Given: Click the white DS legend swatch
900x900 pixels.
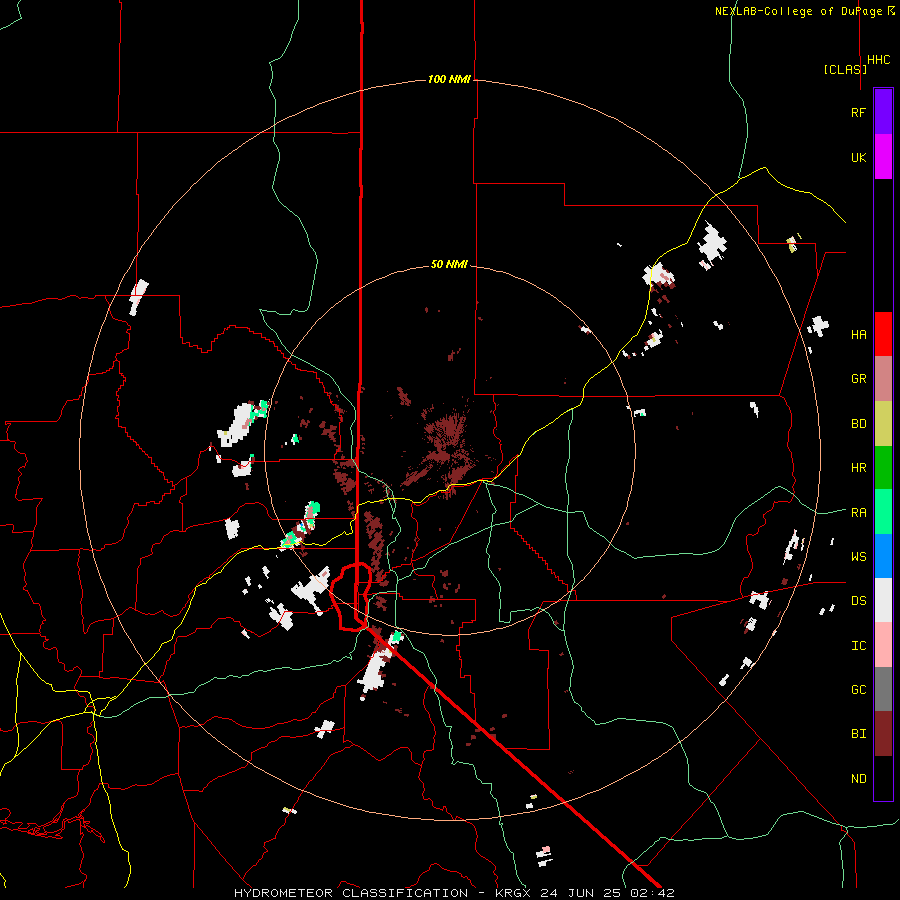Looking at the screenshot, I should click(883, 600).
